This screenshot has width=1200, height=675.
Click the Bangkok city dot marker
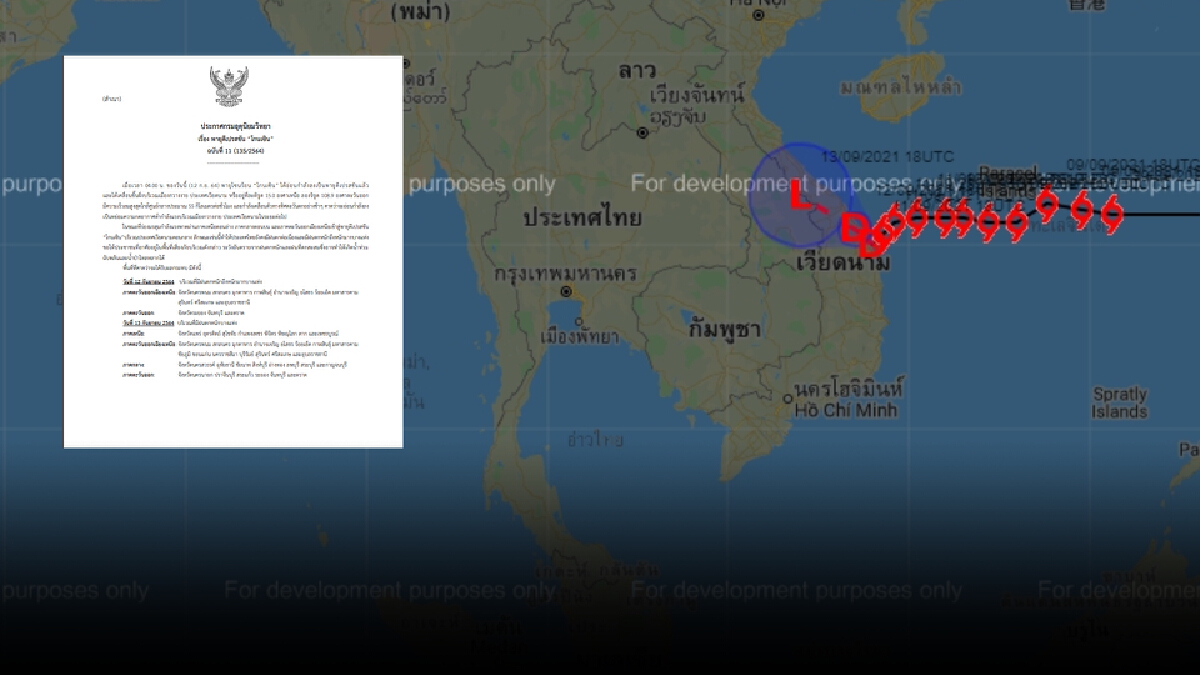click(x=566, y=292)
